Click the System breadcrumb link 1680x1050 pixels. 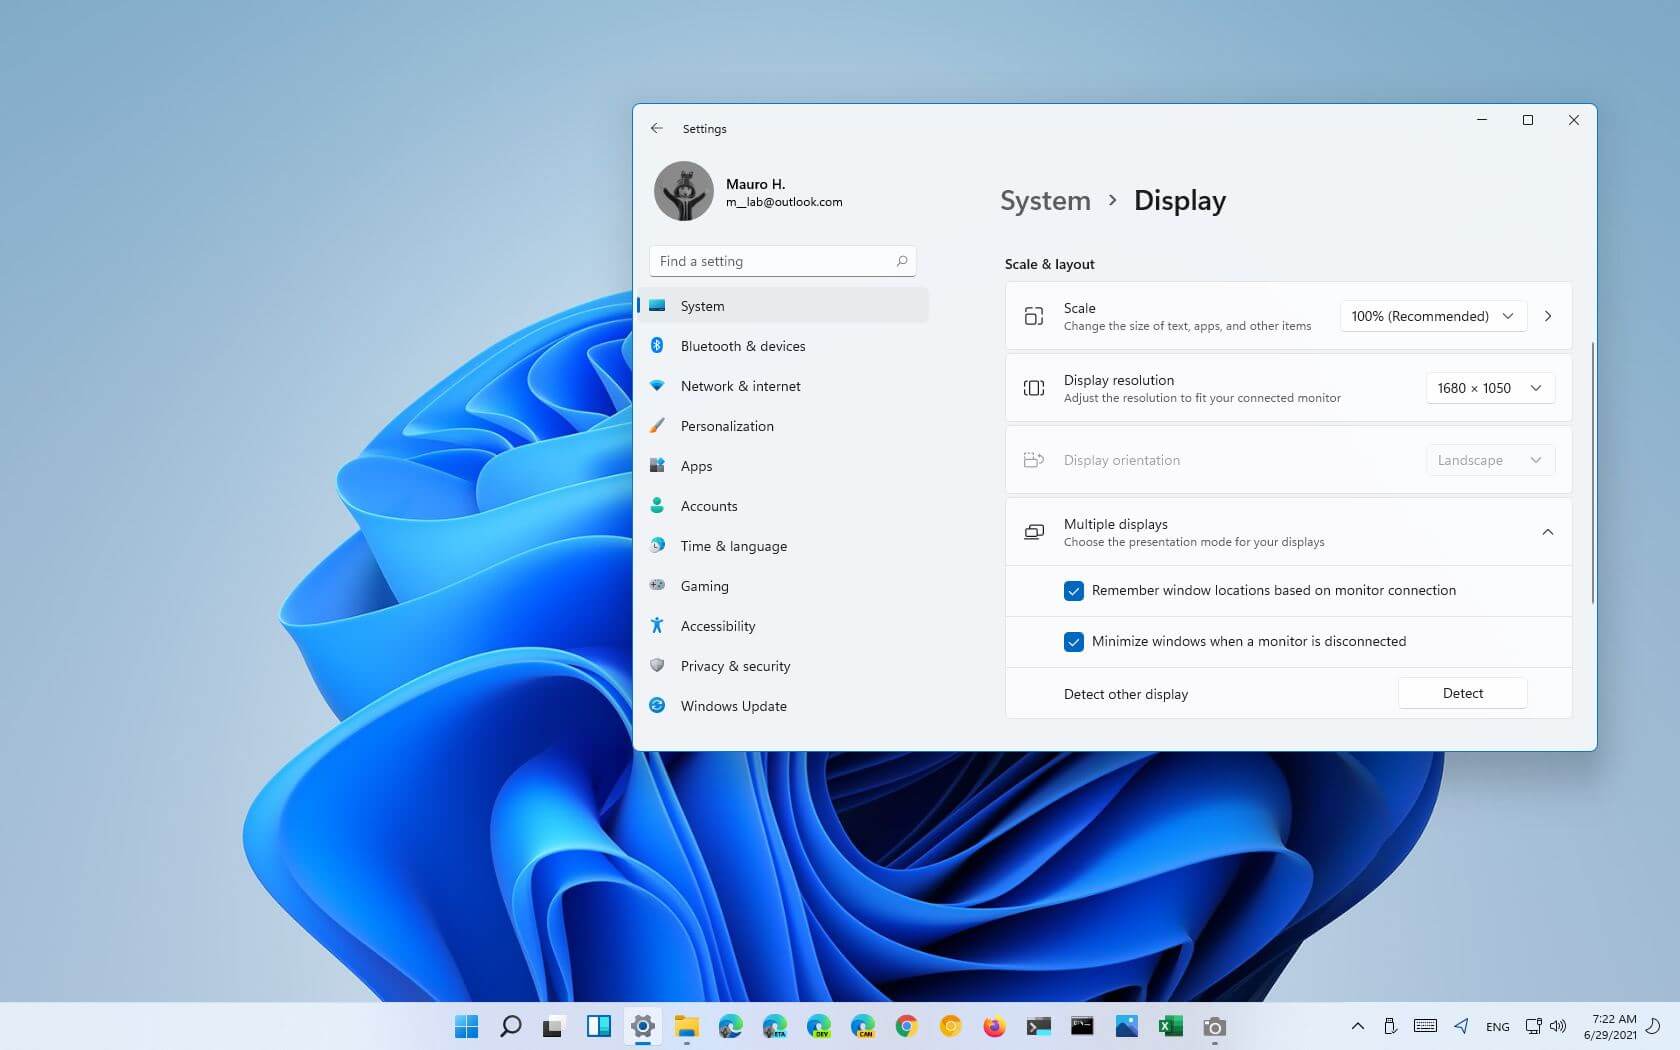1045,201
